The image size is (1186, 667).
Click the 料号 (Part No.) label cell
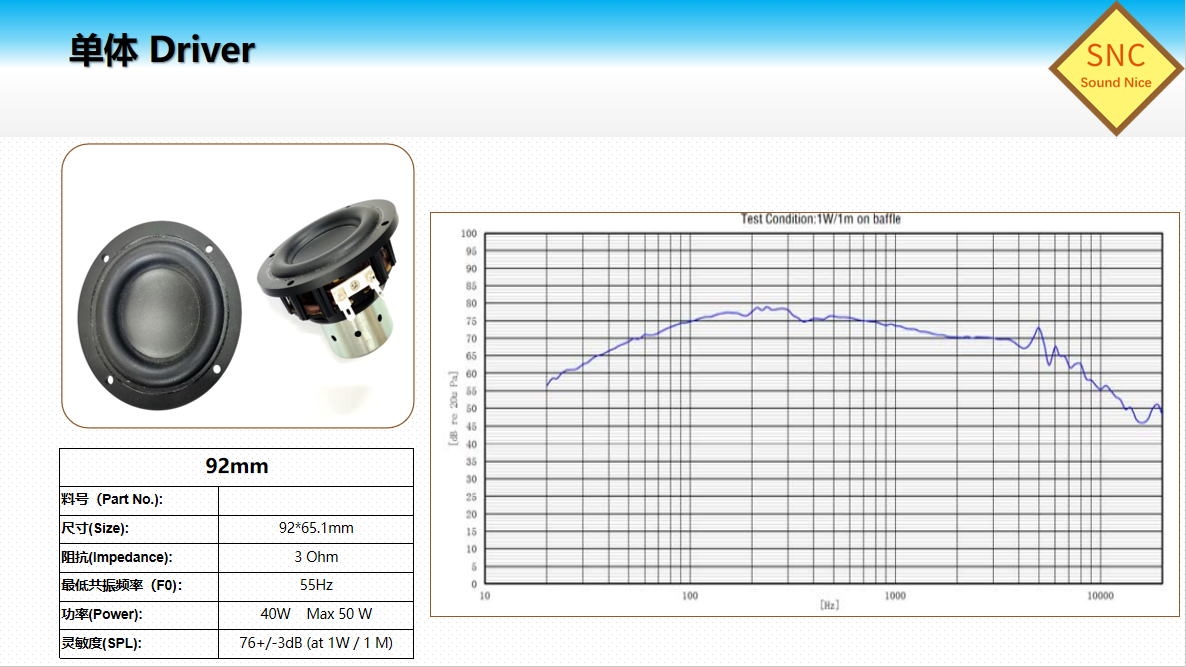[112, 500]
